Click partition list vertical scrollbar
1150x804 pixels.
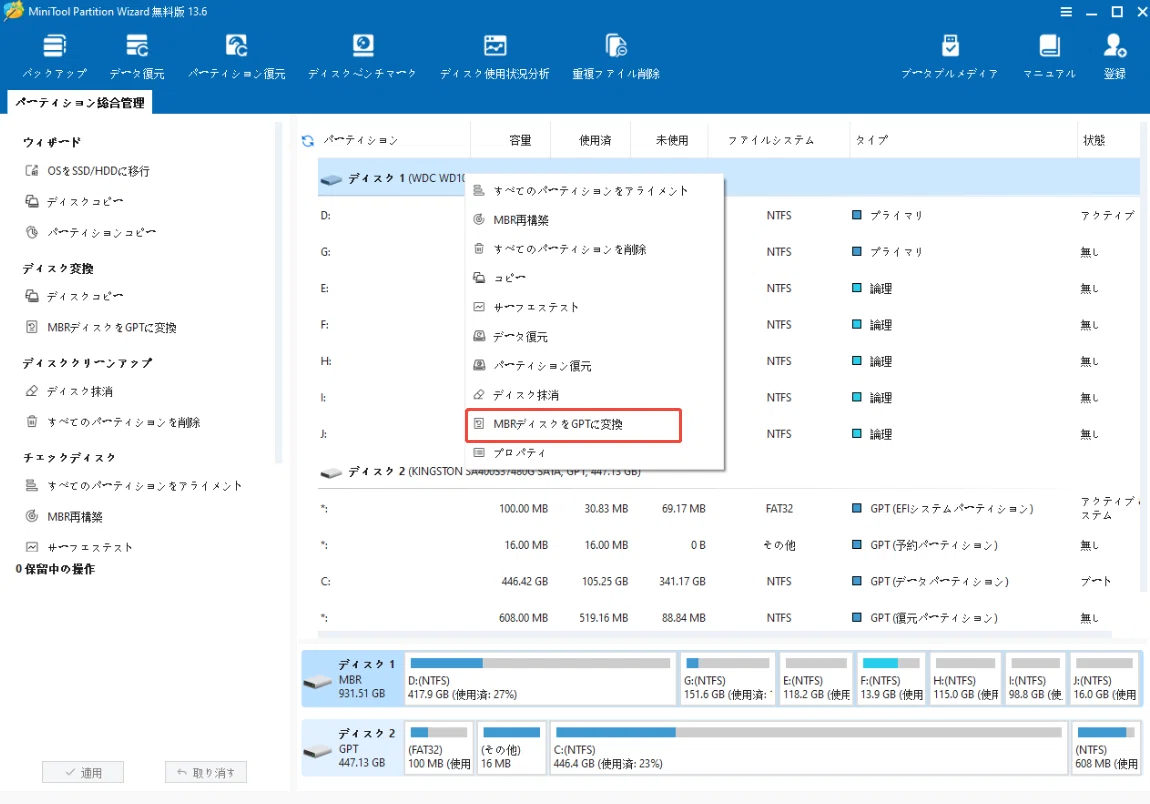pos(1143,357)
